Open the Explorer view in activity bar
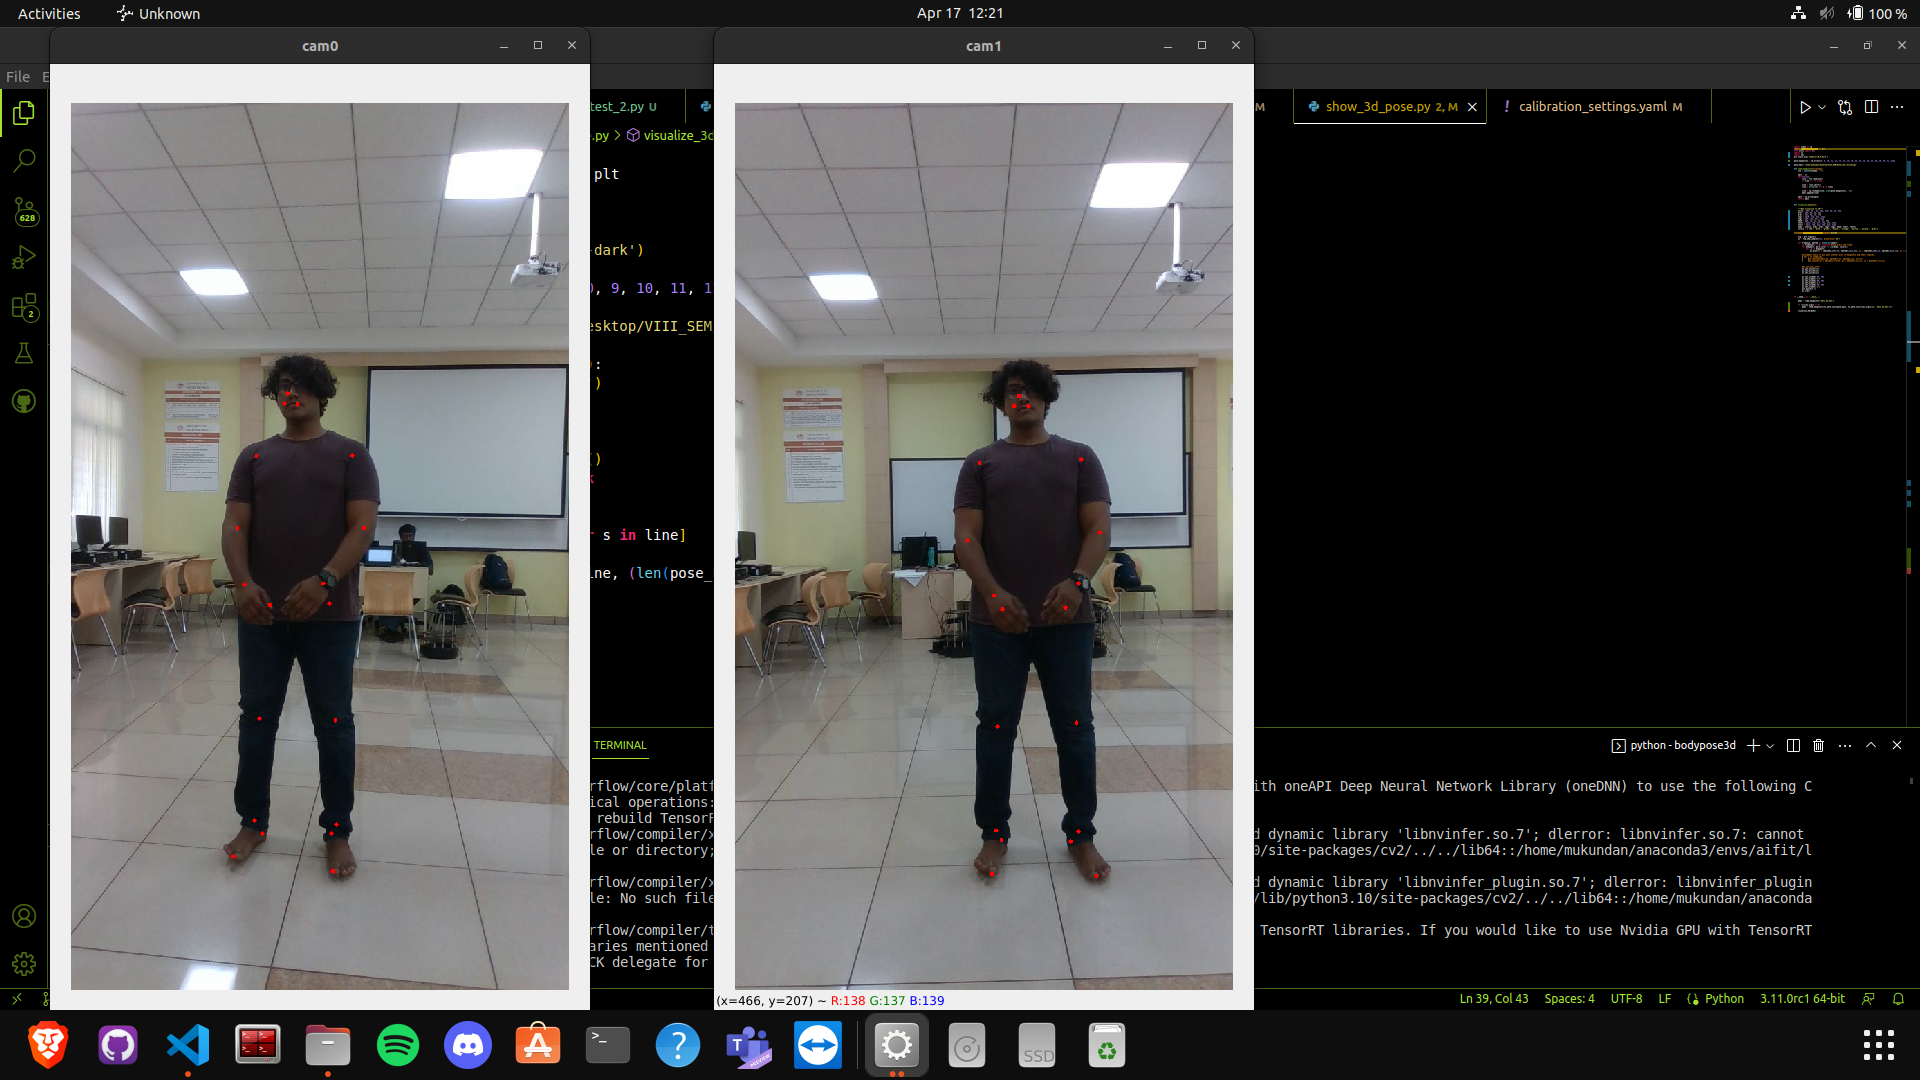 (x=24, y=113)
